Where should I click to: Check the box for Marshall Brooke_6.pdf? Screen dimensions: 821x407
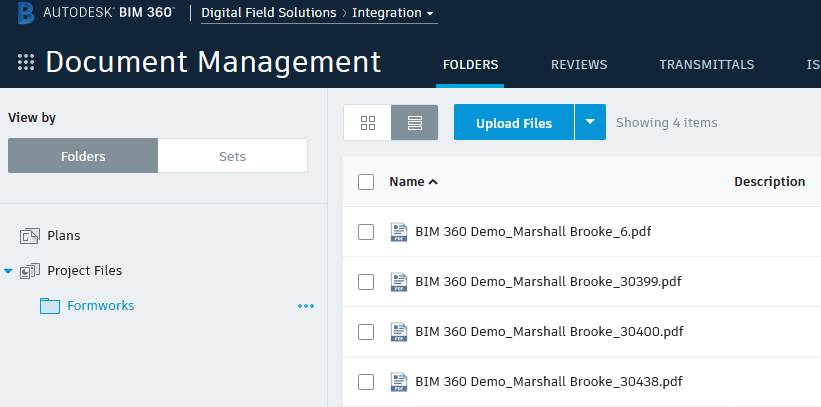[x=366, y=232]
